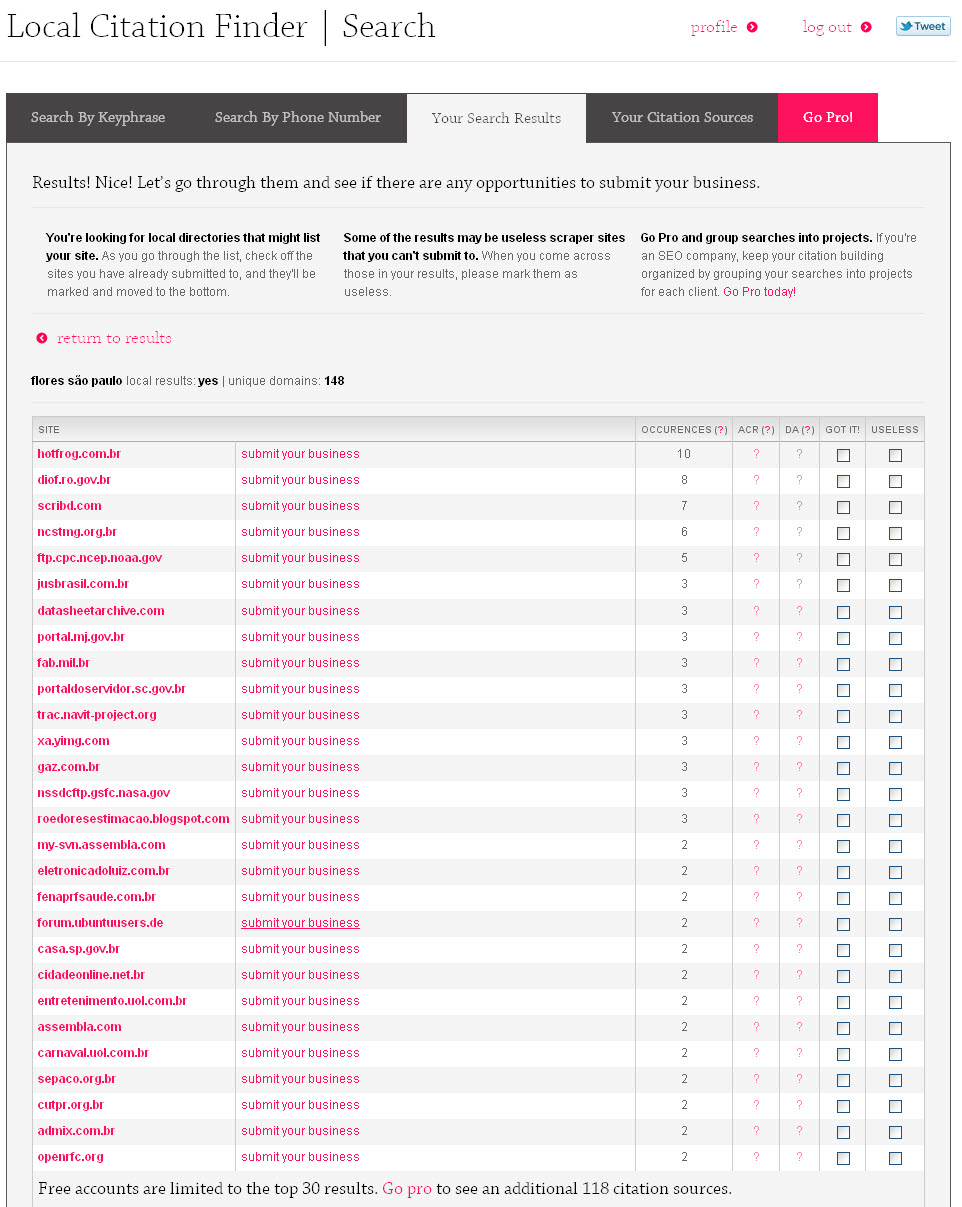Viewport: 962px width, 1207px height.
Task: Open sepaco.org.br site link
Action: tap(76, 1079)
